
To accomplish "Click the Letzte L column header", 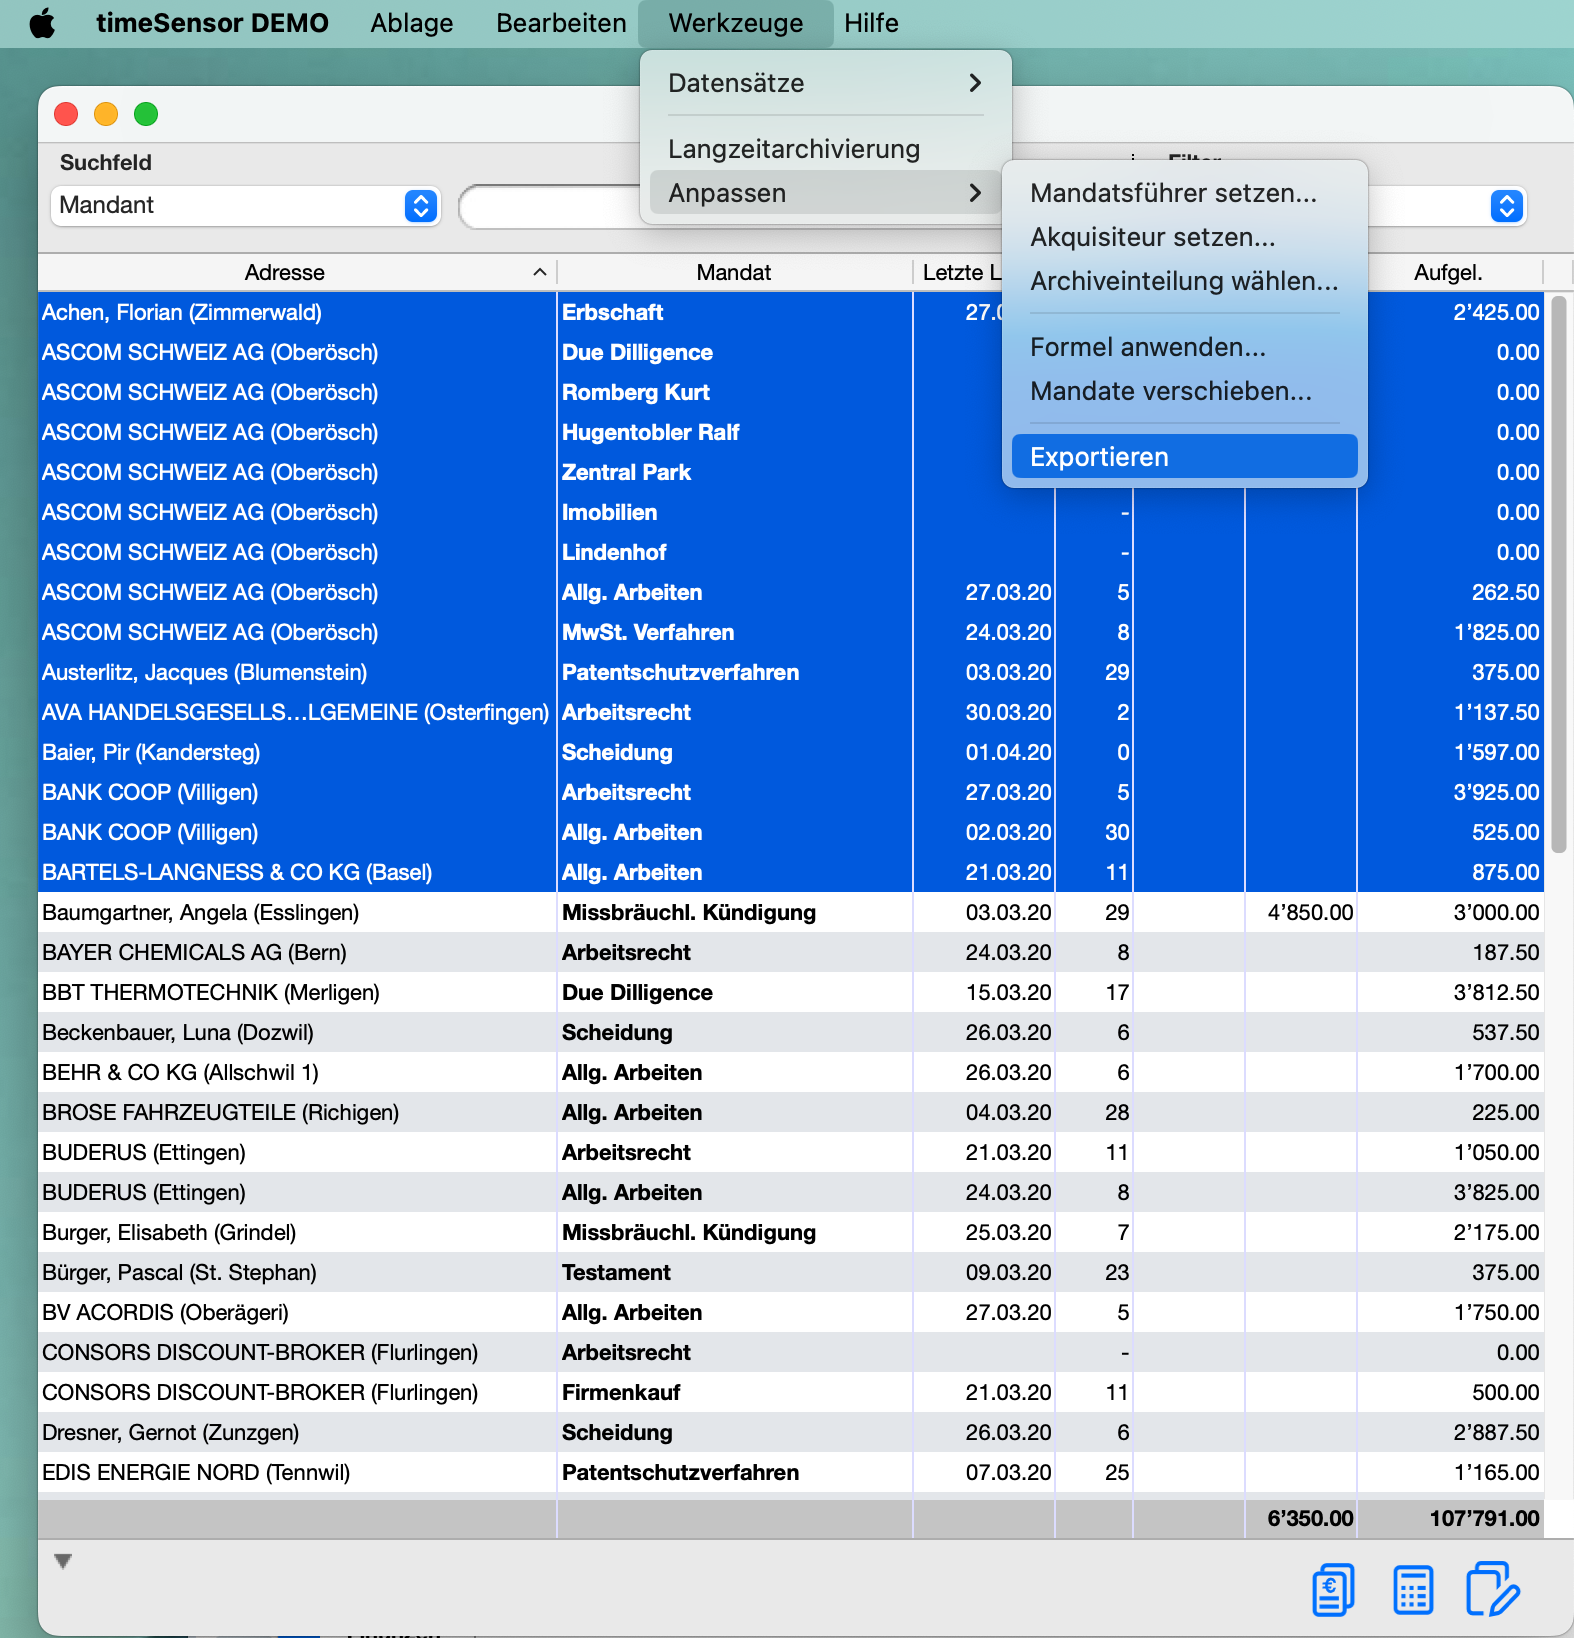I will coord(960,272).
